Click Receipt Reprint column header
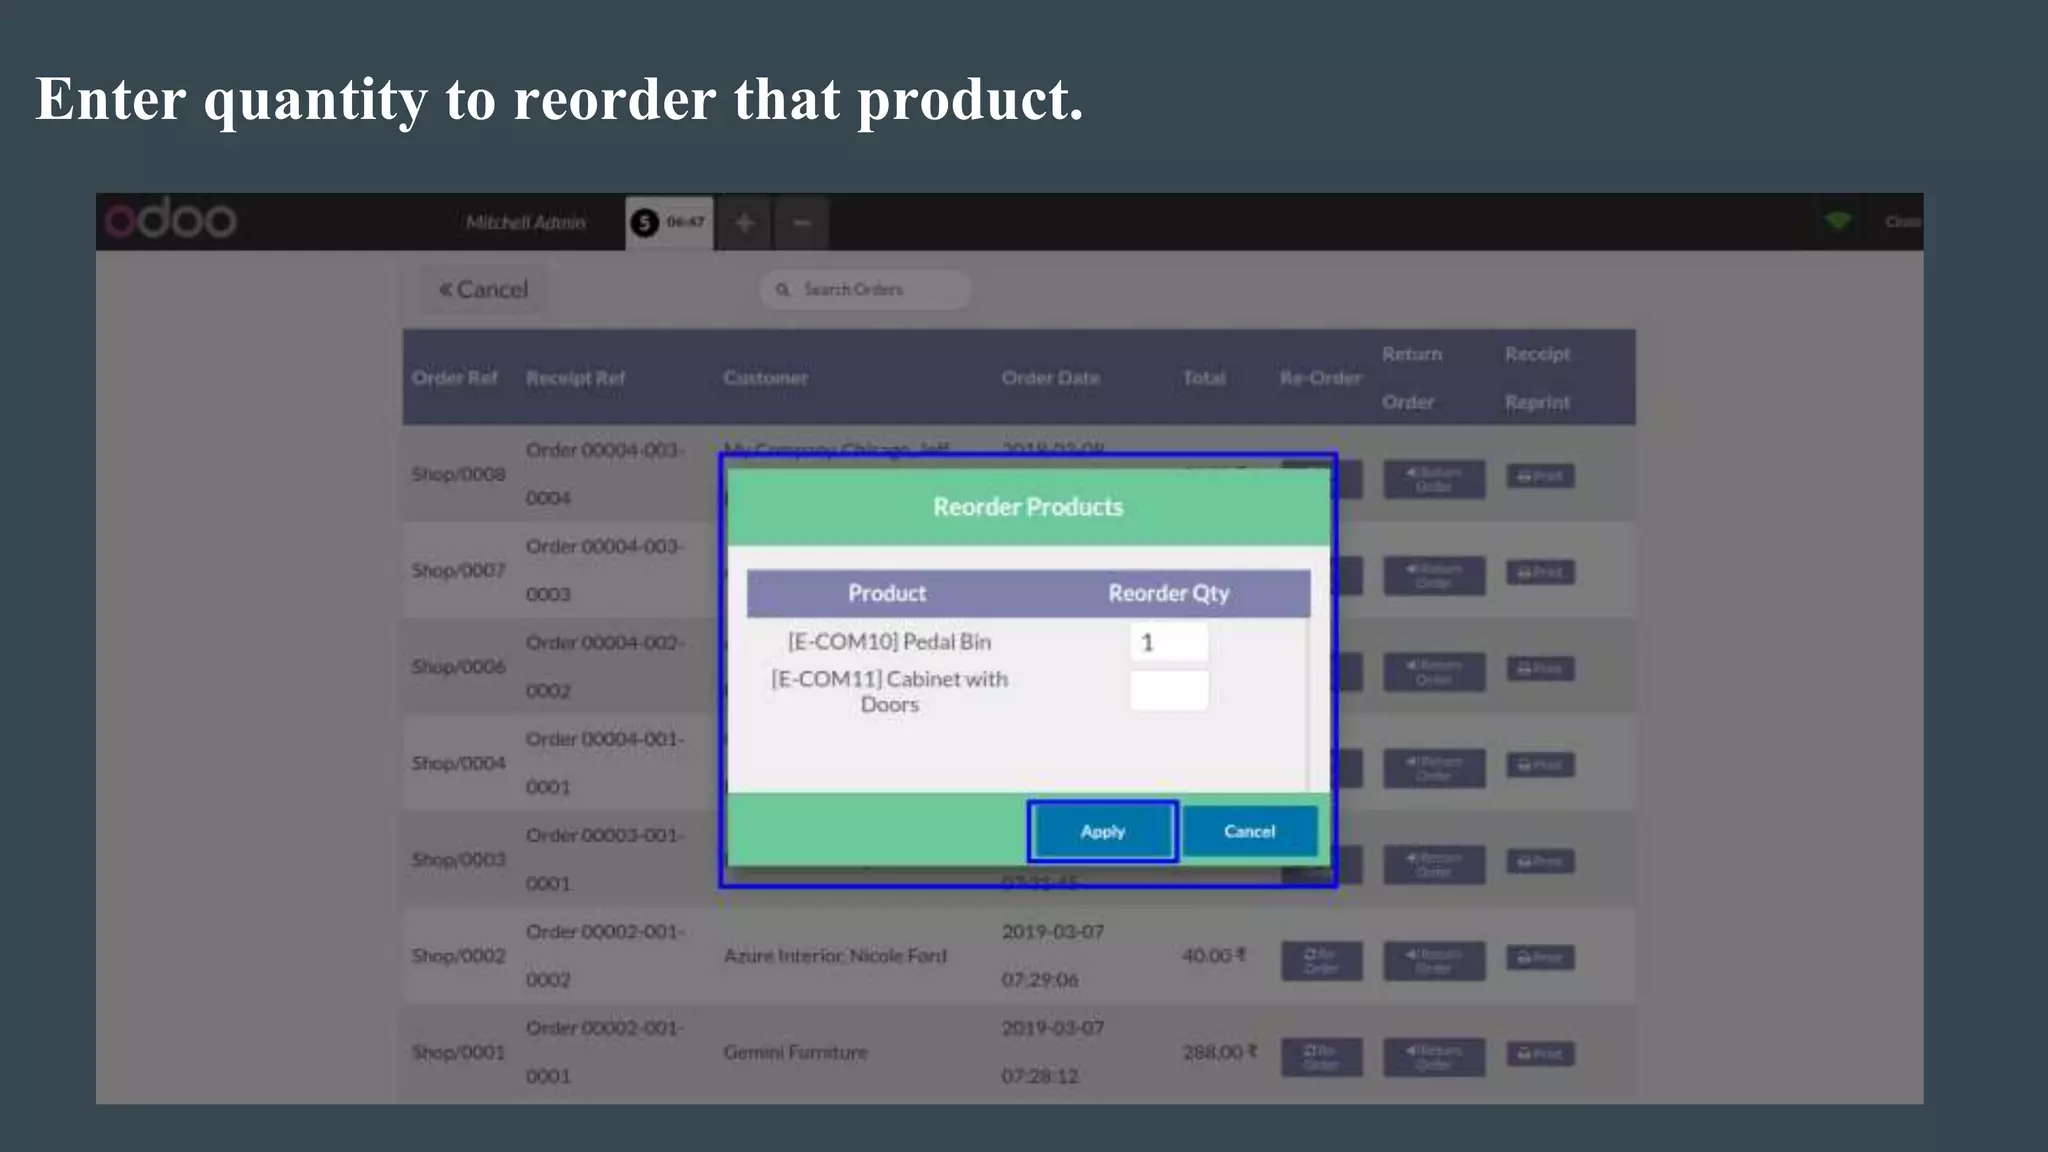Viewport: 2048px width, 1152px height. point(1537,378)
